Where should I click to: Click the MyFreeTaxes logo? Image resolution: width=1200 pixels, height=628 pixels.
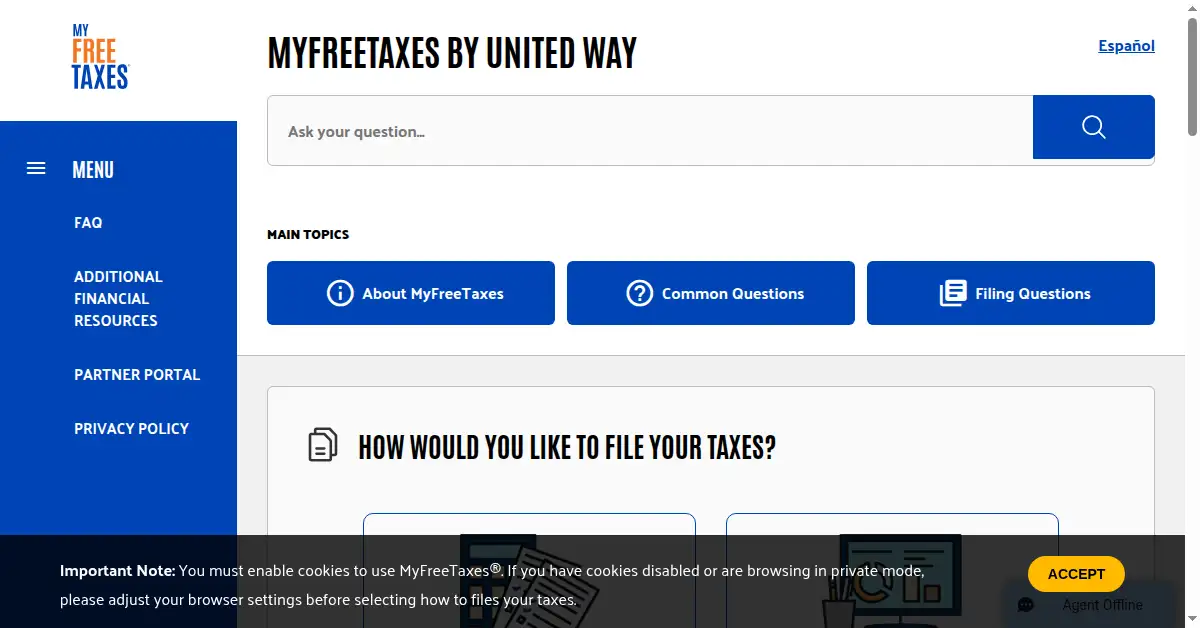point(100,57)
